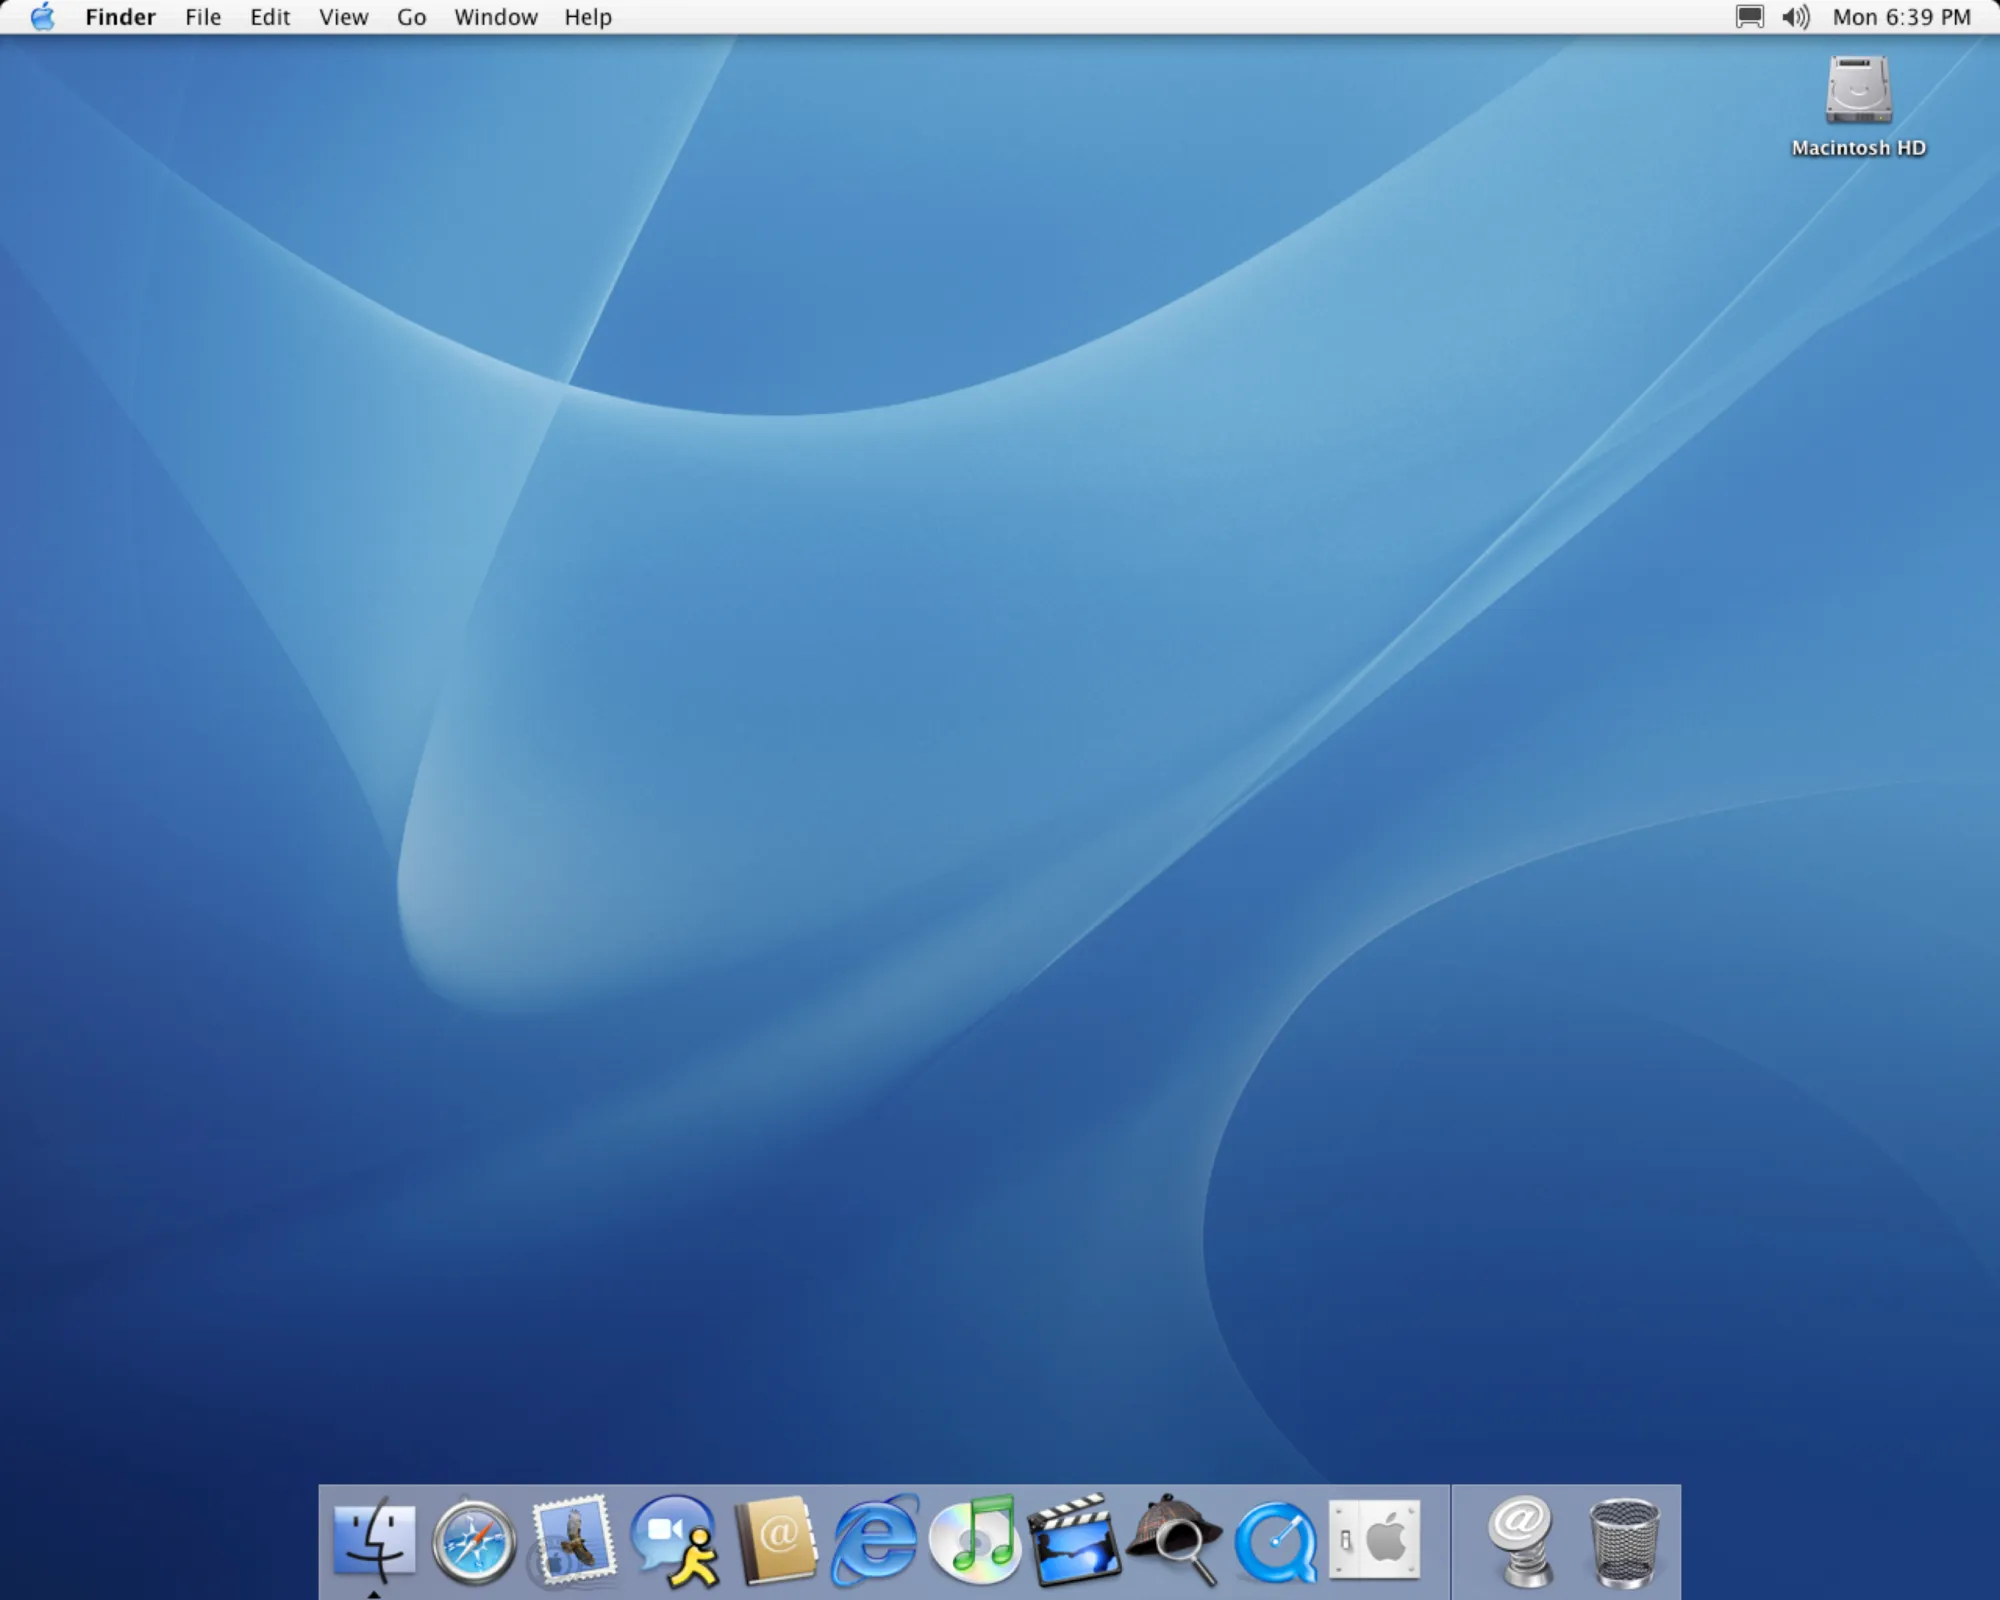Image resolution: width=2000 pixels, height=1600 pixels.
Task: Open the Apple menu
Action: click(42, 17)
